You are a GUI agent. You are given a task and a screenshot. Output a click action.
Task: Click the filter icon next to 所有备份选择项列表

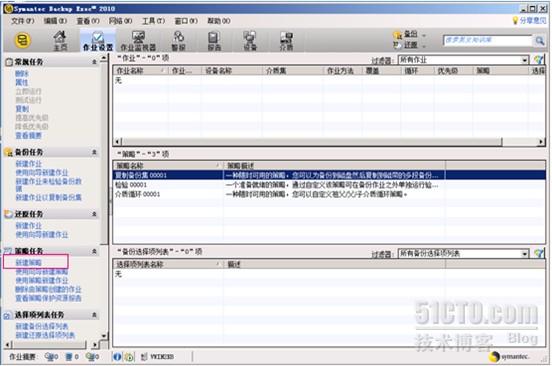(x=539, y=253)
